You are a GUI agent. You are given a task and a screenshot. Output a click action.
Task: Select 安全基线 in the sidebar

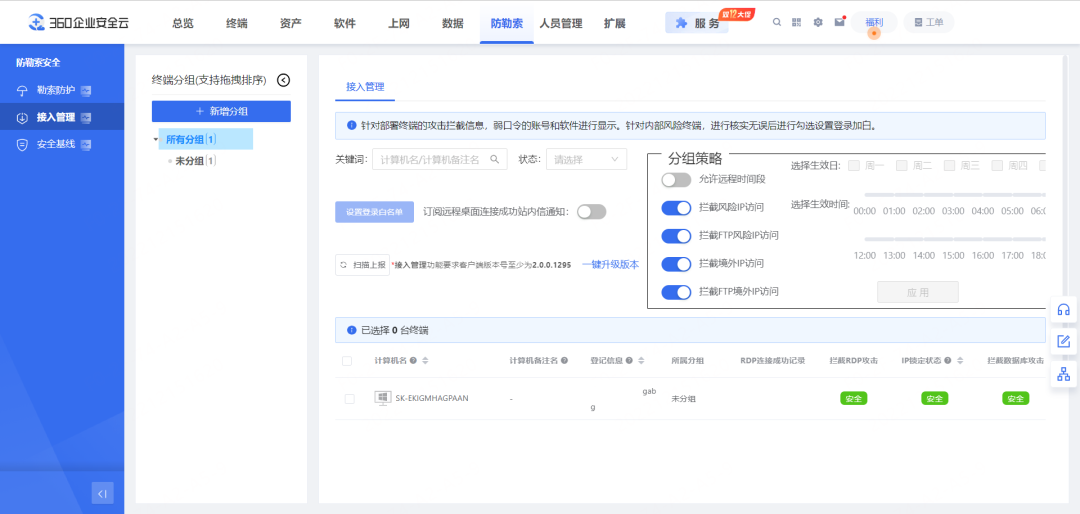(55, 144)
